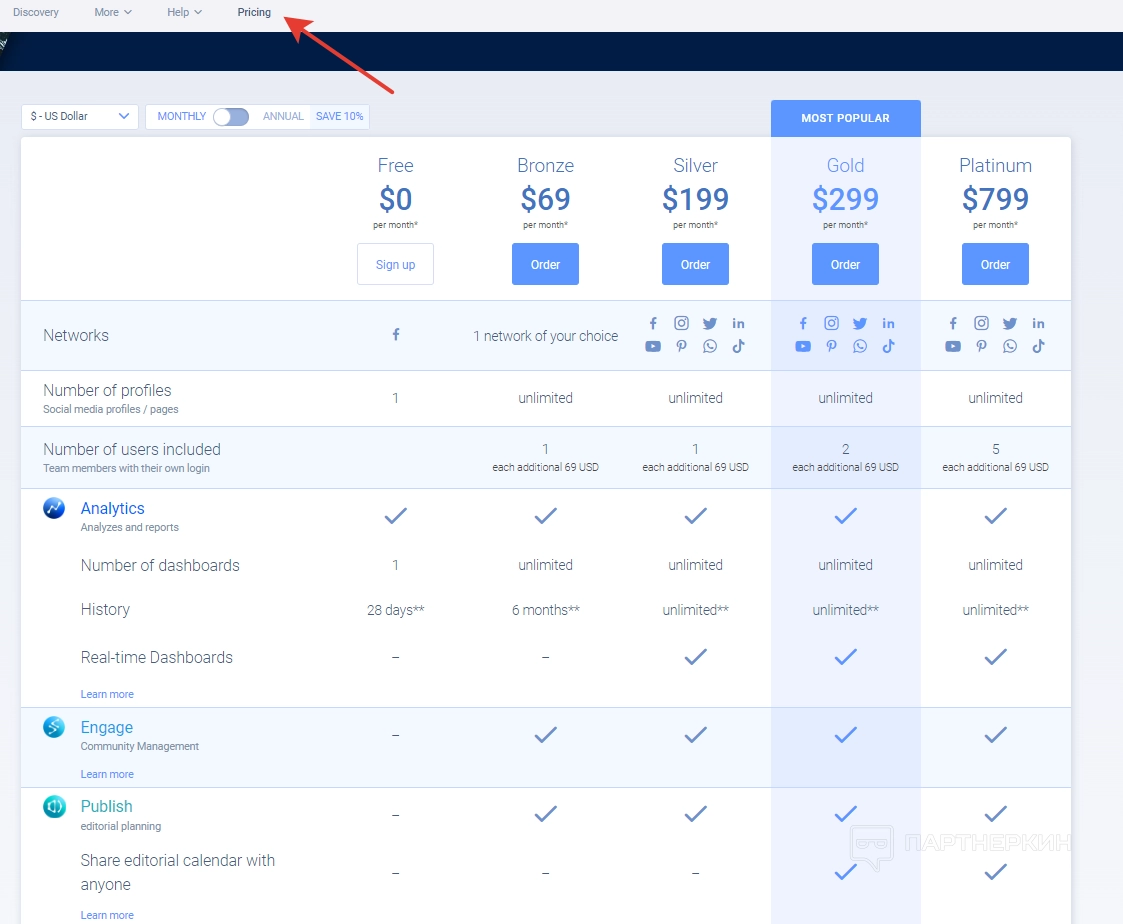Image resolution: width=1123 pixels, height=924 pixels.
Task: Click the YouTube icon under Platinum plan
Action: (x=953, y=347)
